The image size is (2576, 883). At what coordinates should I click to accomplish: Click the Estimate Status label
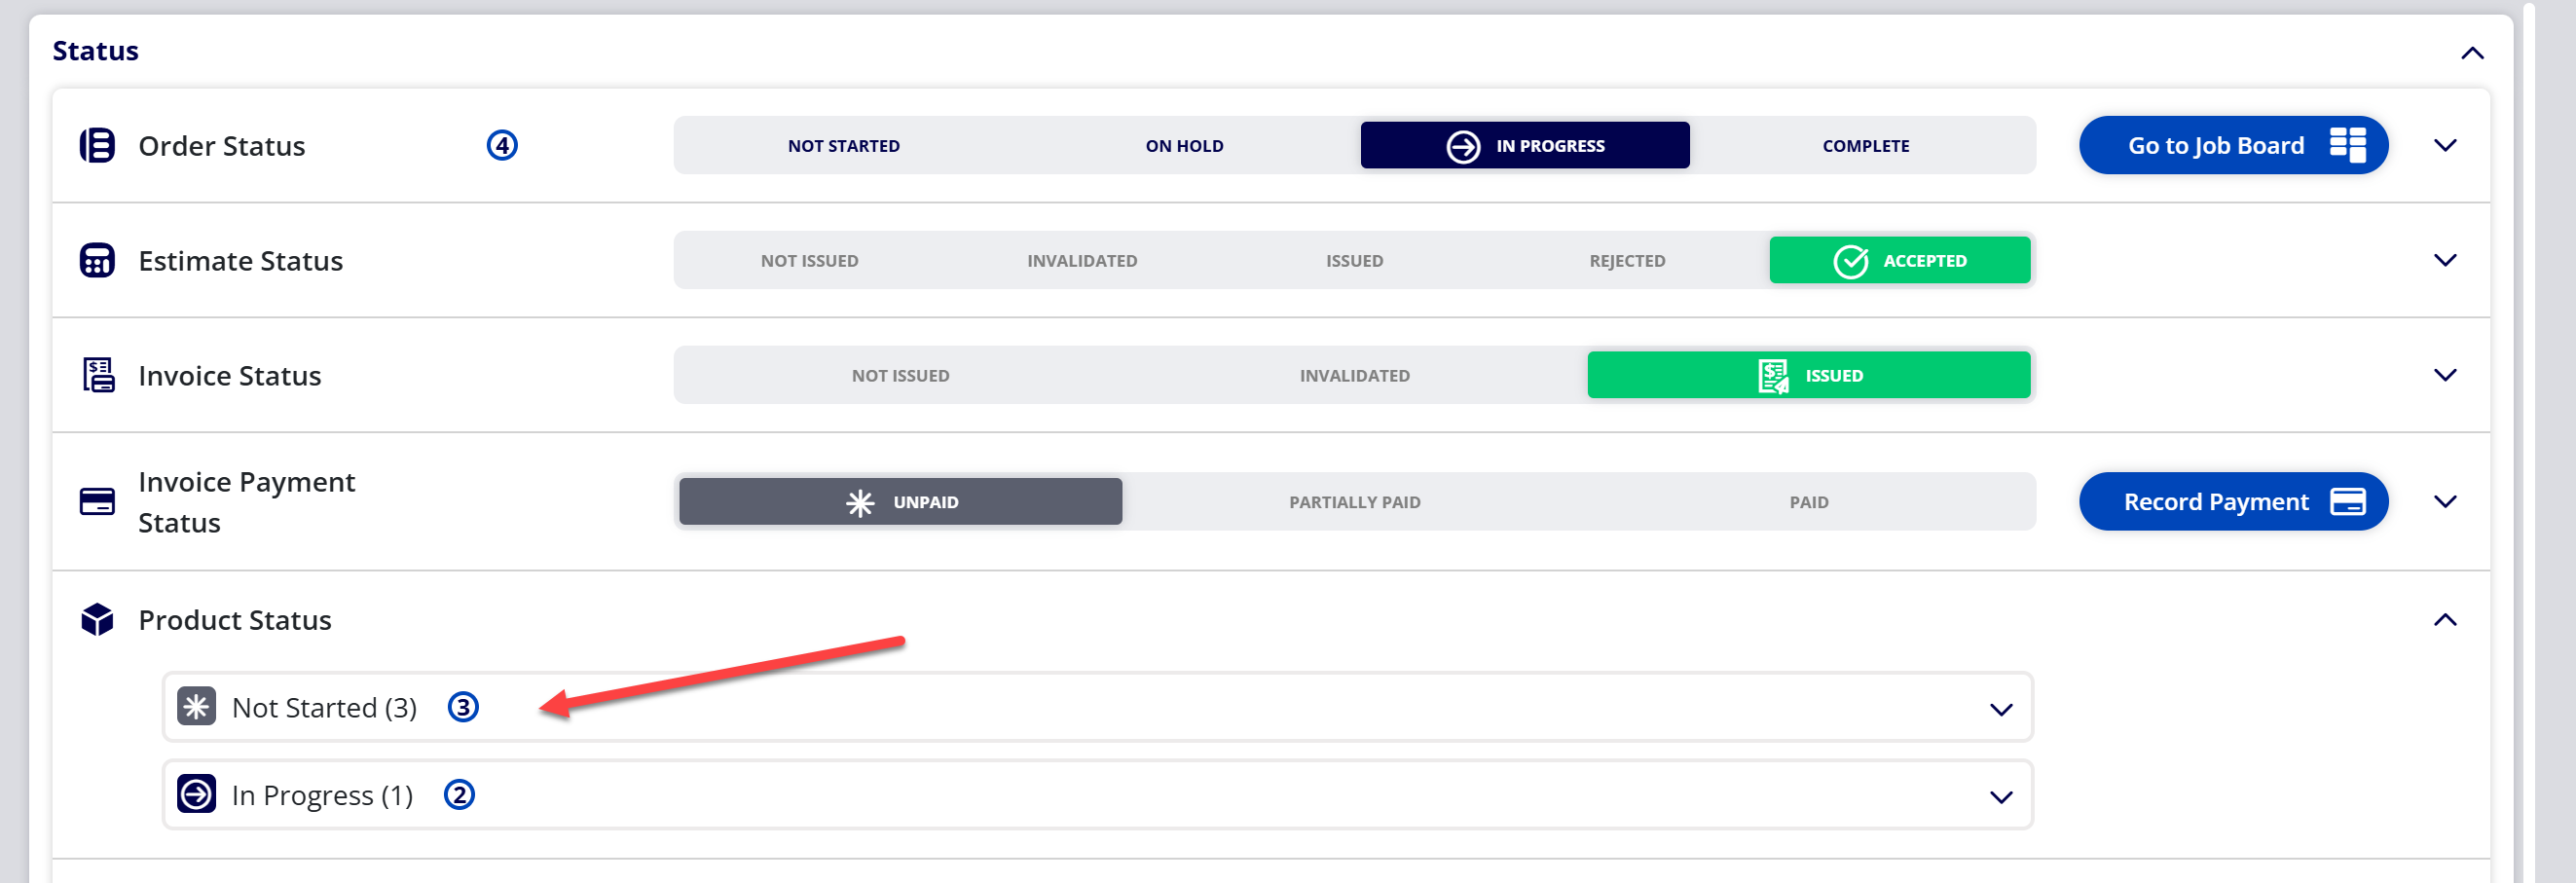coord(240,261)
